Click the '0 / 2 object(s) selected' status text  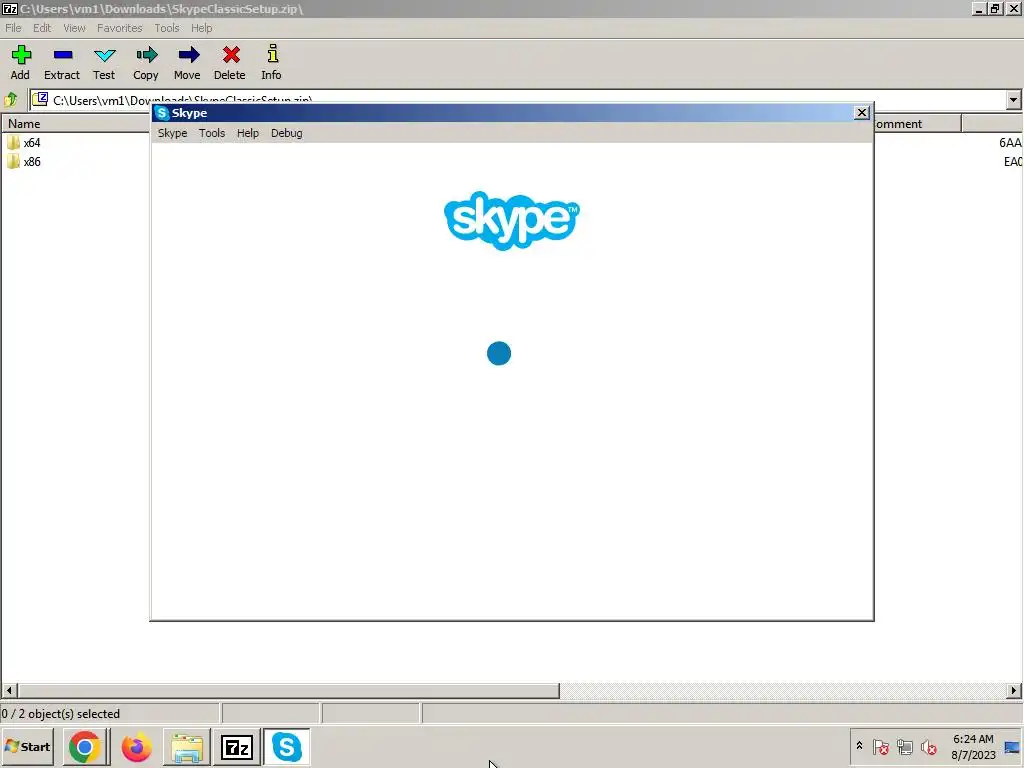point(61,714)
